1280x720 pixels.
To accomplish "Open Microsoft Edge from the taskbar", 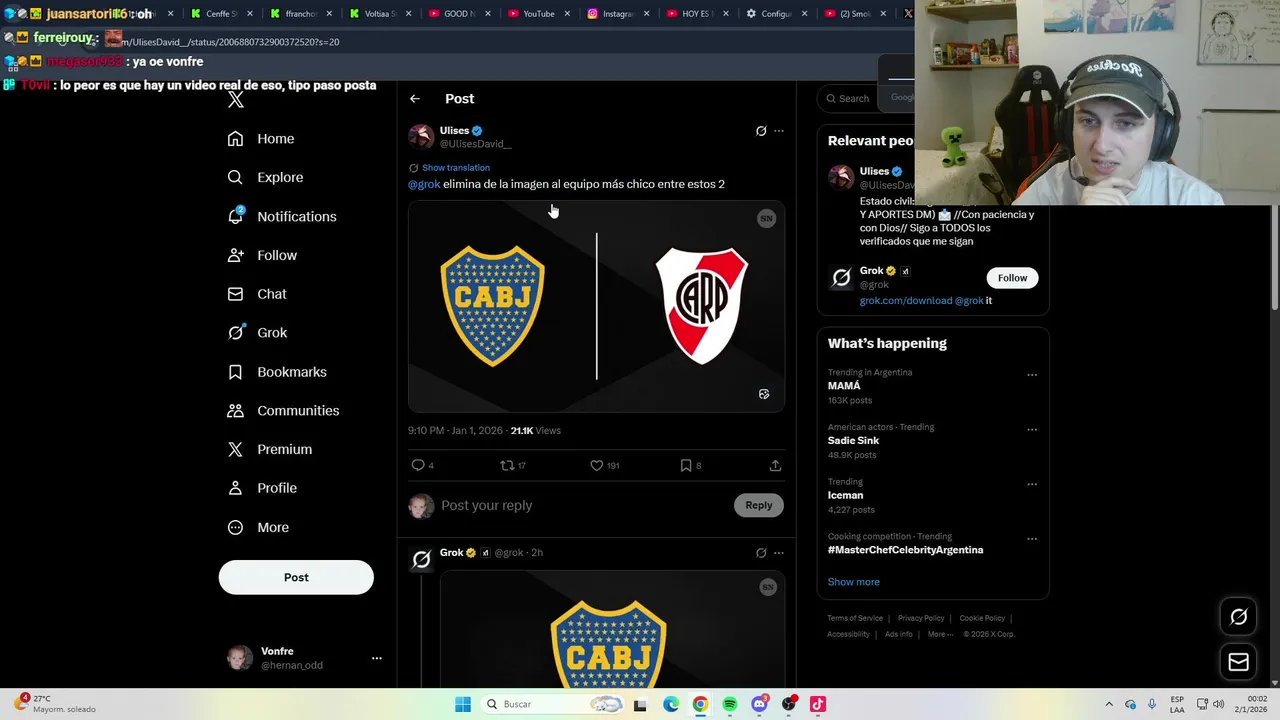I will tap(671, 704).
